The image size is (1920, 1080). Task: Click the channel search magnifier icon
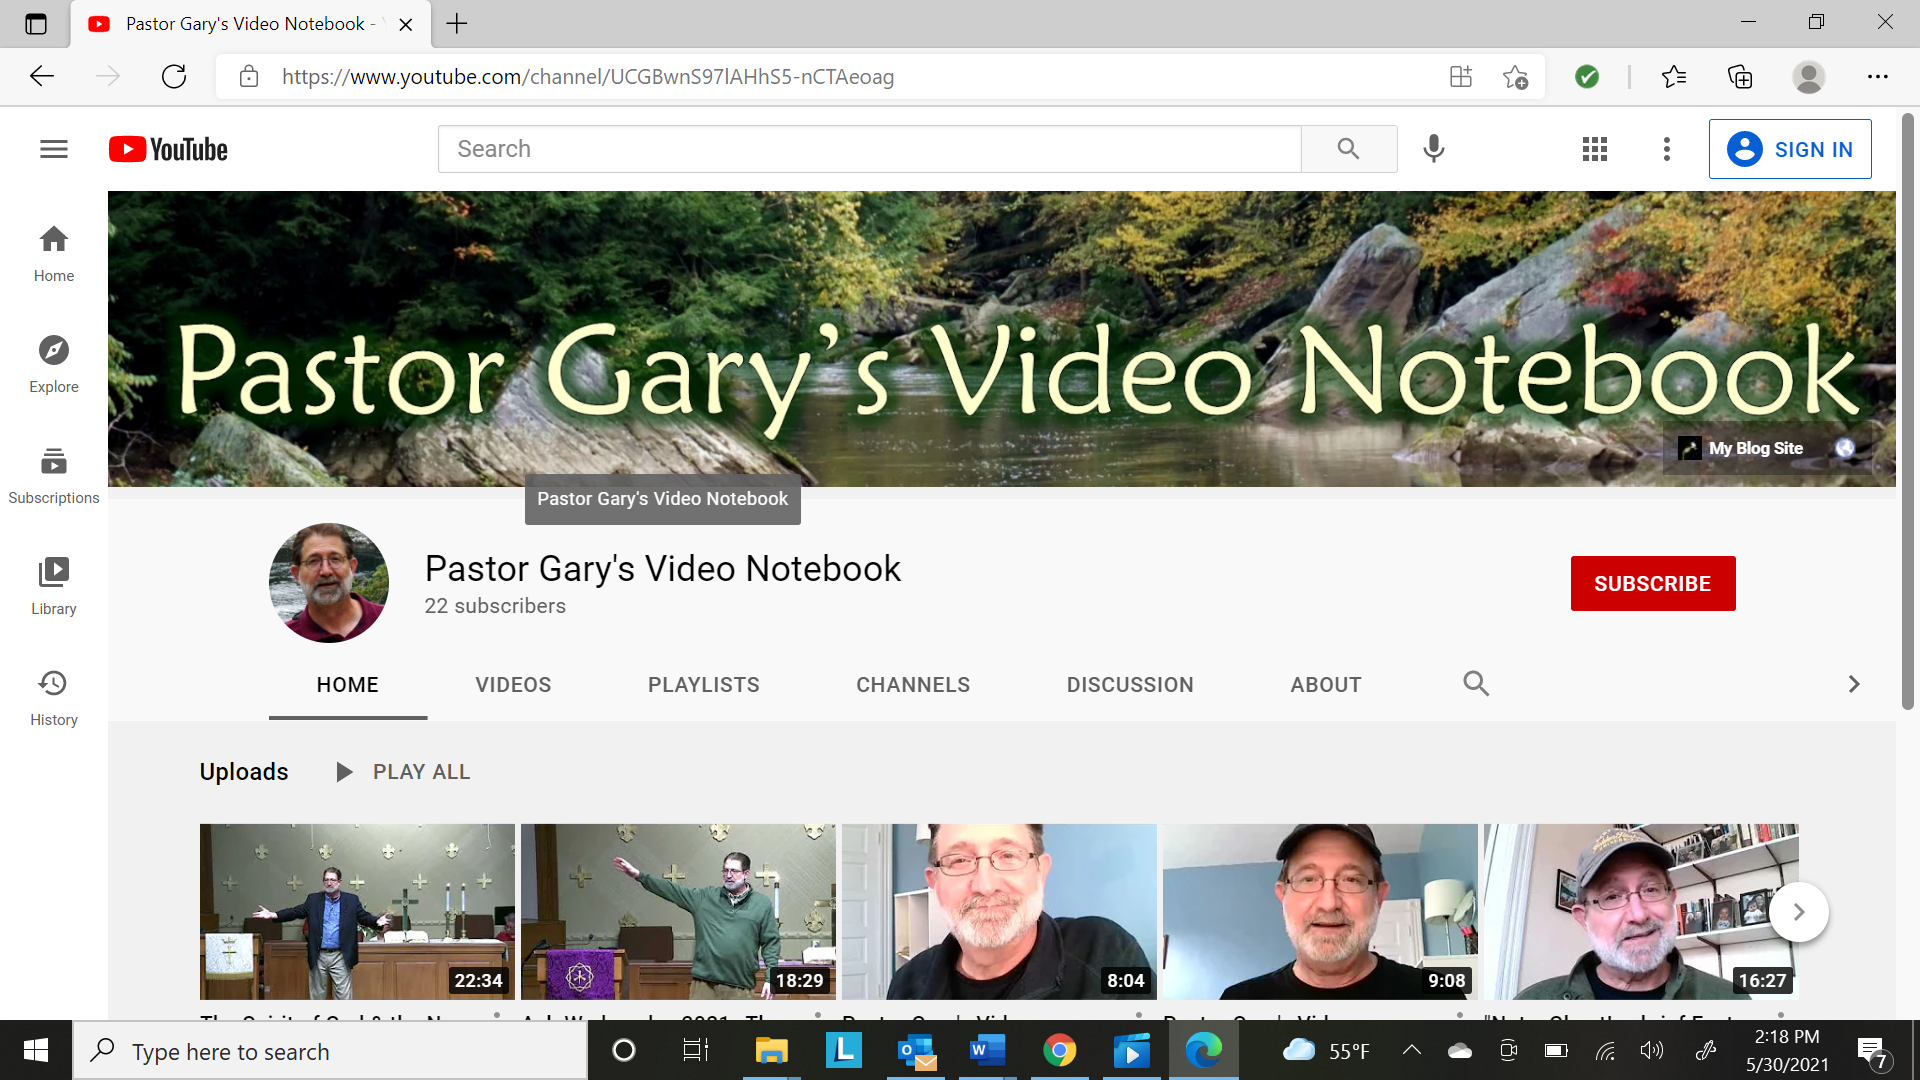1476,684
